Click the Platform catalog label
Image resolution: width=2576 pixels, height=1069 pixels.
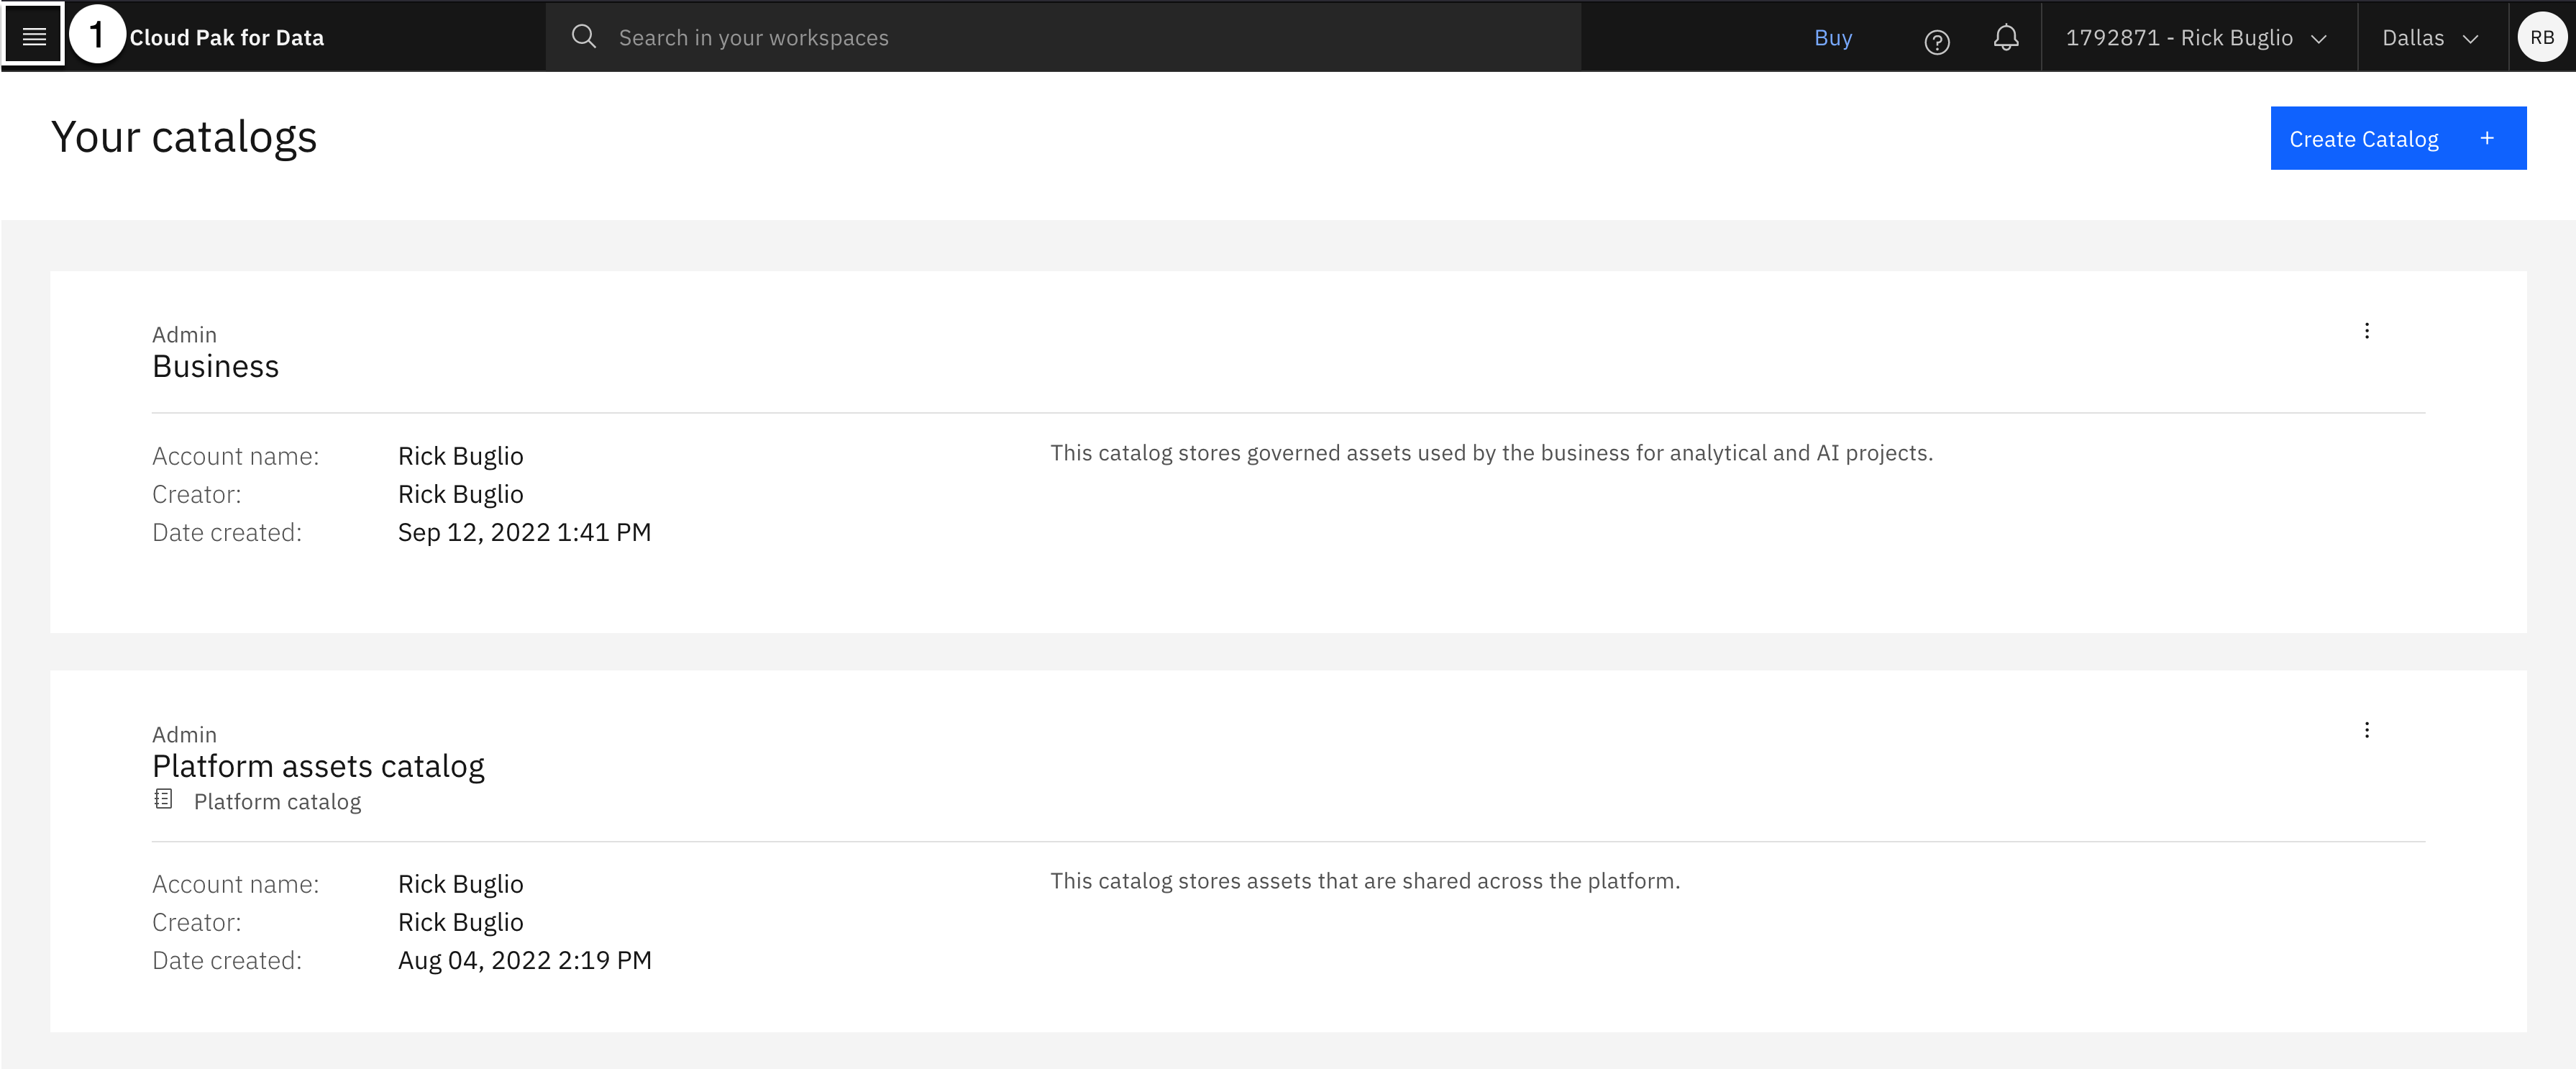click(277, 802)
